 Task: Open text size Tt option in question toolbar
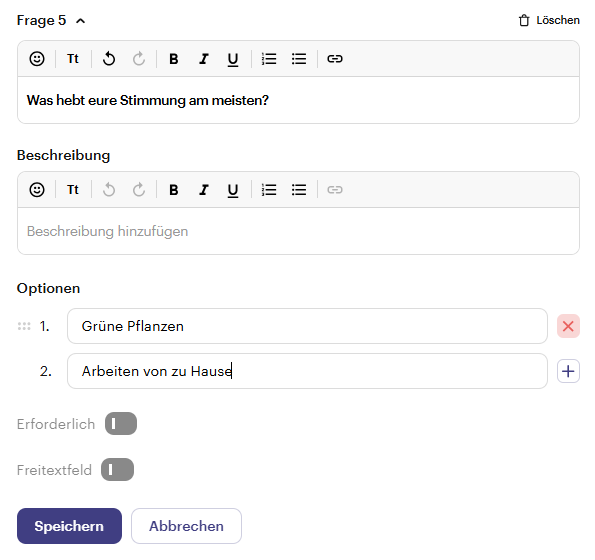[x=73, y=59]
